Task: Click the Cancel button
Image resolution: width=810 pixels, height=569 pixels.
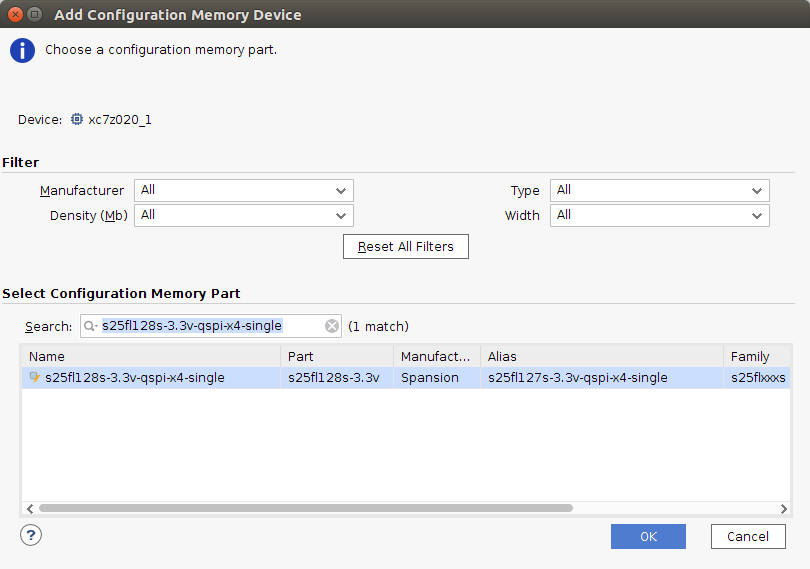Action: pos(748,536)
